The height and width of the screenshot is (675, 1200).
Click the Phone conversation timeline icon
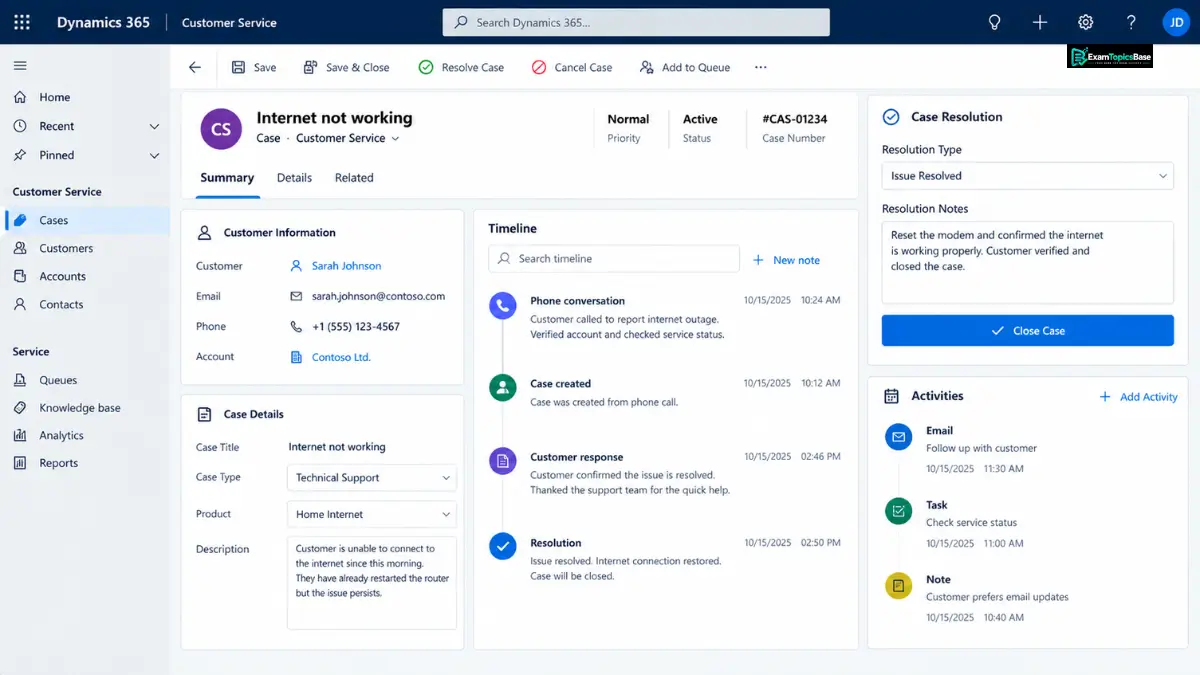click(502, 306)
